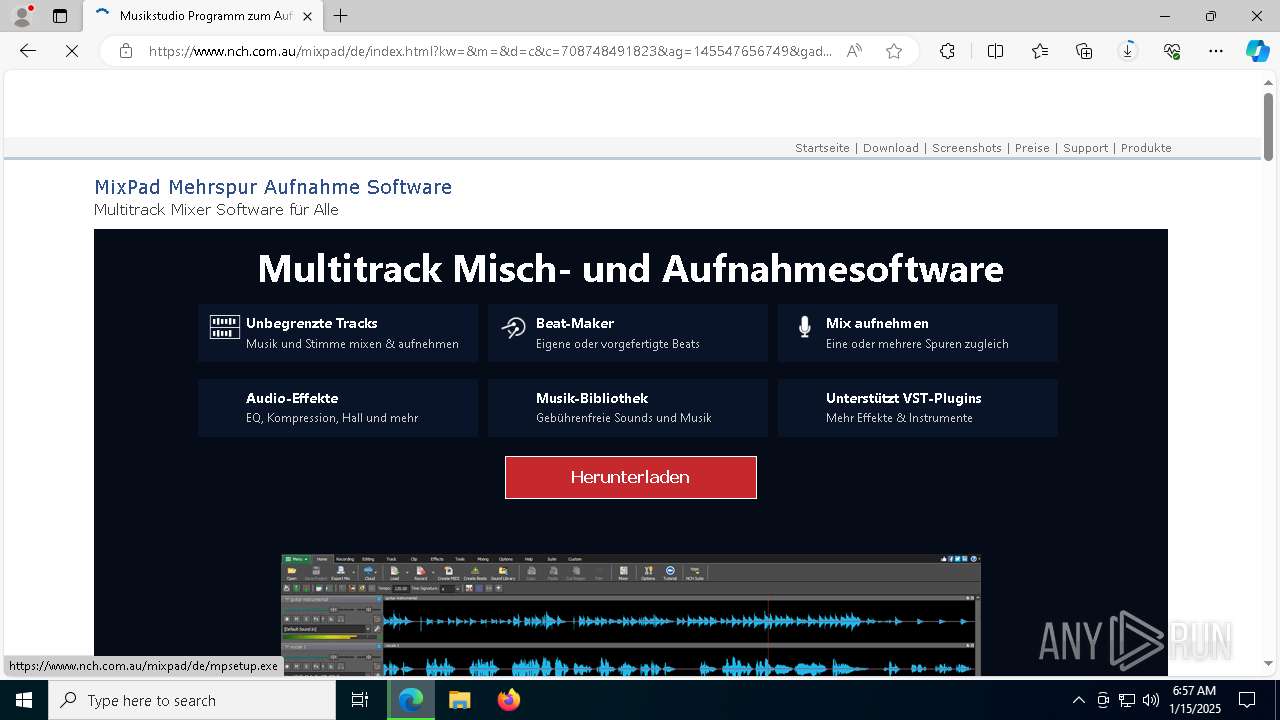This screenshot has height=720, width=1280.
Task: Click the Unbegrenzte Tracks feature tile
Action: [x=338, y=333]
